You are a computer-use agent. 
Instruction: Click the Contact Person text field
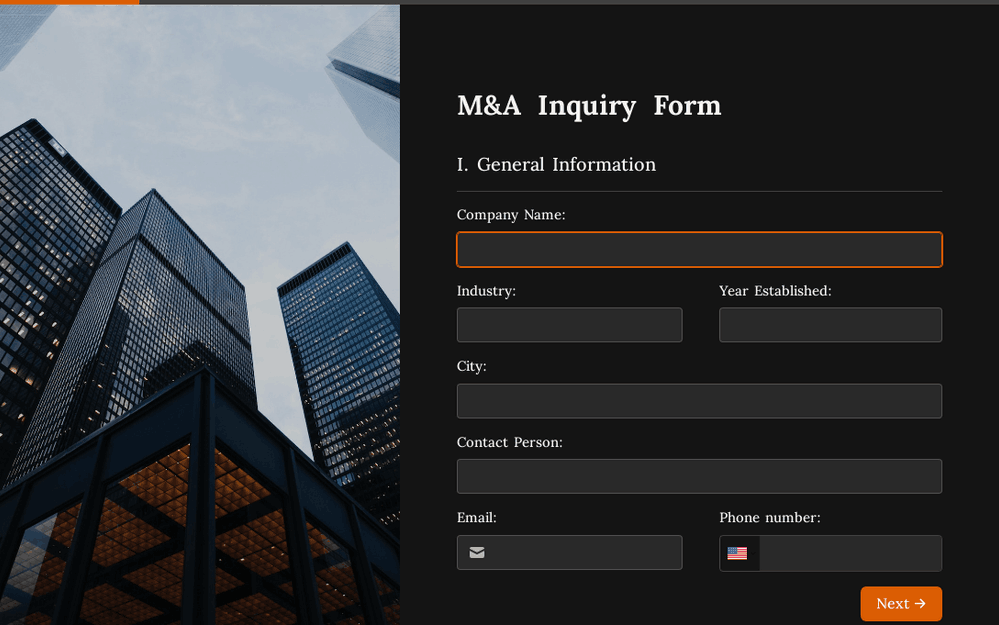point(698,476)
